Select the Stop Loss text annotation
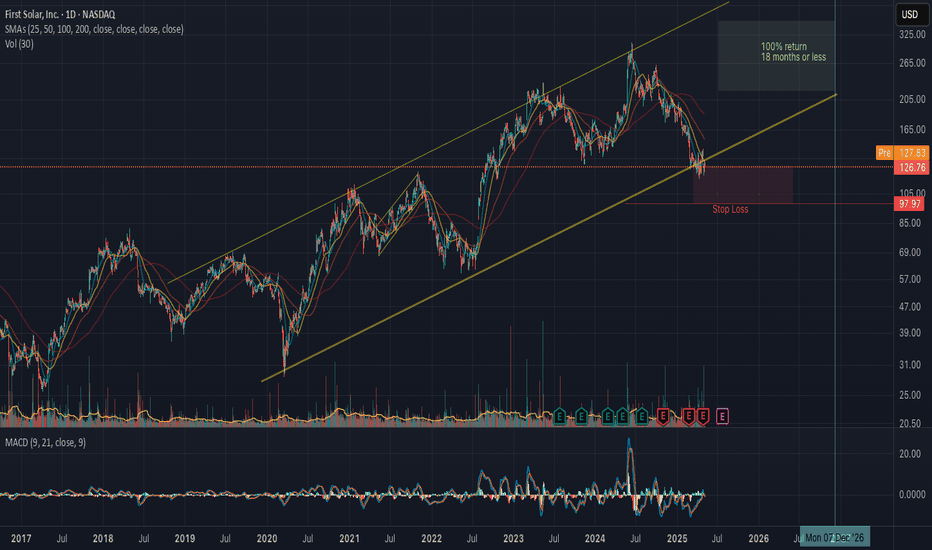The width and height of the screenshot is (932, 550). point(730,209)
